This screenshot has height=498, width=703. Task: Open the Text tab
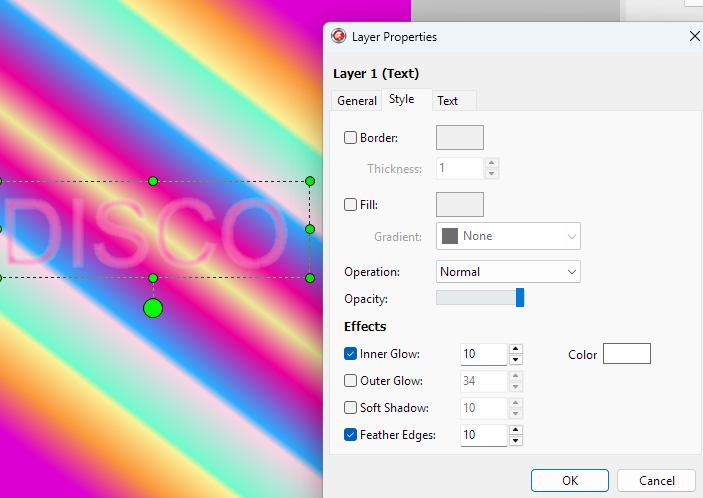pos(448,101)
